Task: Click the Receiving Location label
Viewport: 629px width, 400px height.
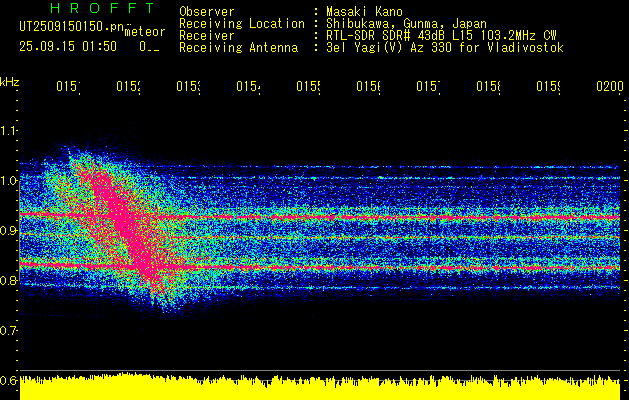Action: point(242,24)
